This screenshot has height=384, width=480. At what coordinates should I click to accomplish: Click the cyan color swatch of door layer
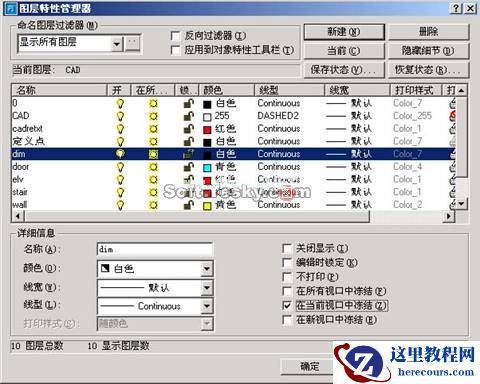(207, 167)
